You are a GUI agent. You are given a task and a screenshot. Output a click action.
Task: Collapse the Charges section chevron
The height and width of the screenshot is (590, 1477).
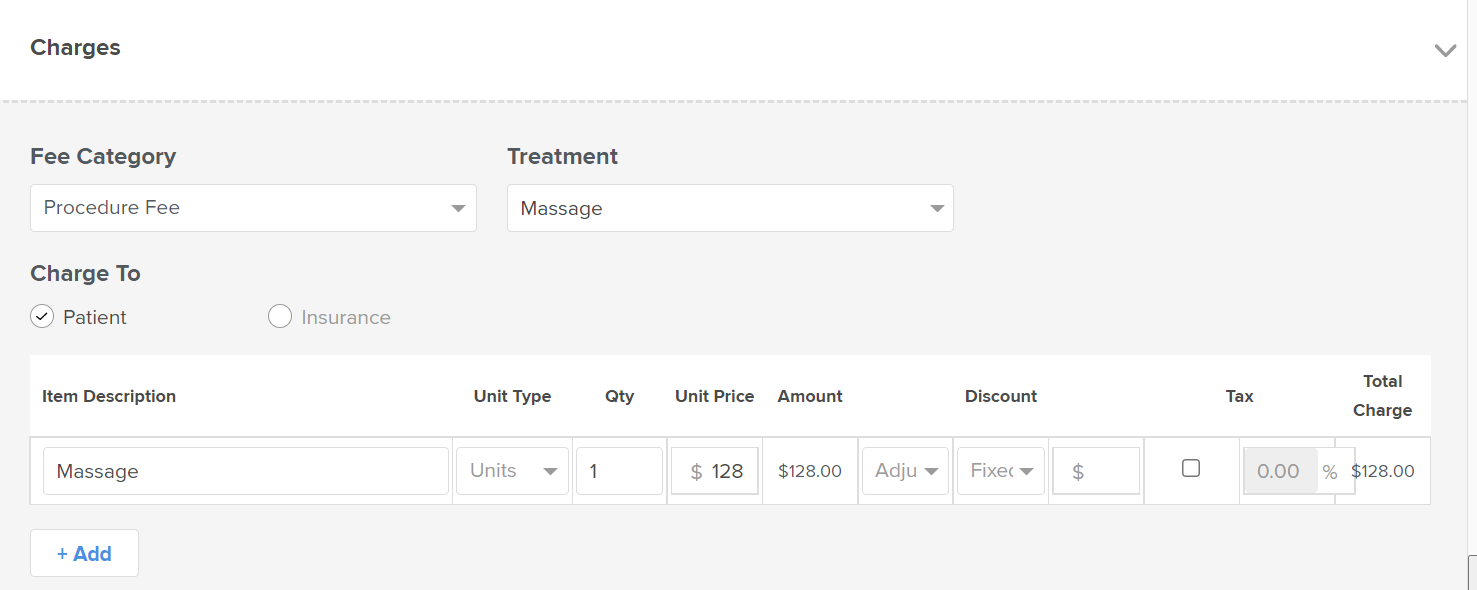tap(1445, 50)
